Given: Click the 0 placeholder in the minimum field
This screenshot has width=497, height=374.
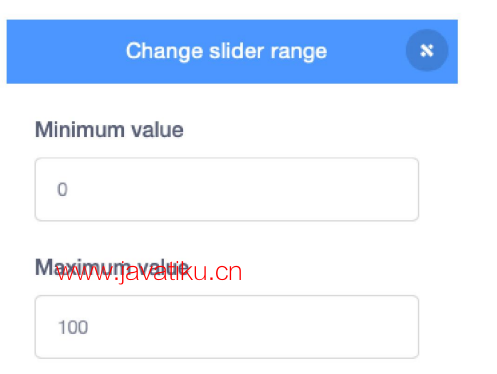Looking at the screenshot, I should click(62, 189).
